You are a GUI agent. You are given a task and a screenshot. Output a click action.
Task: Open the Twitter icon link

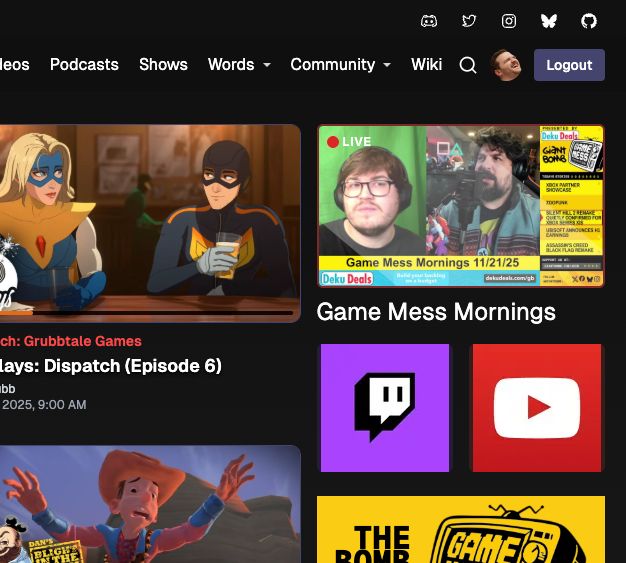[469, 21]
